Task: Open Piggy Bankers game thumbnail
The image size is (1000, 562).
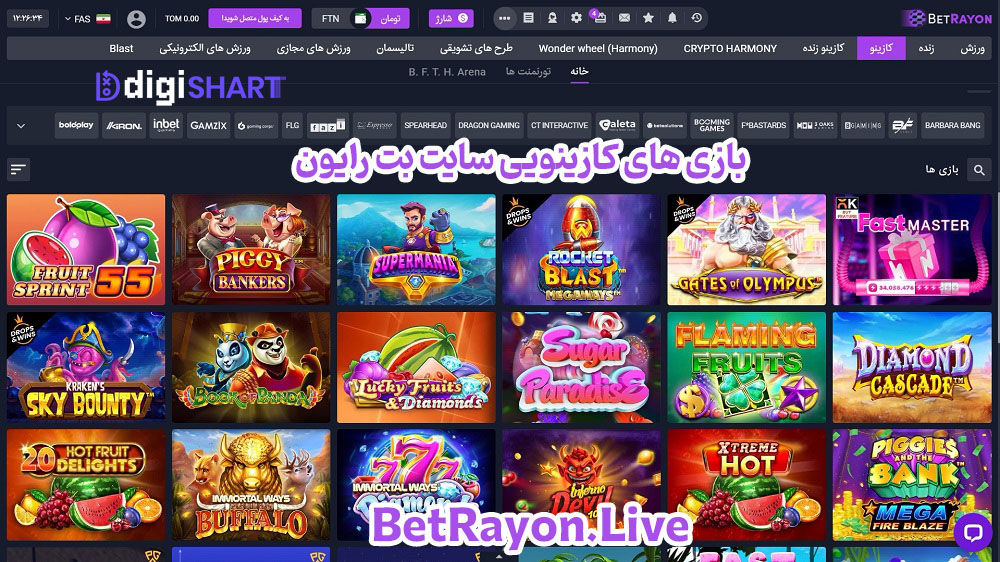Action: (x=251, y=249)
